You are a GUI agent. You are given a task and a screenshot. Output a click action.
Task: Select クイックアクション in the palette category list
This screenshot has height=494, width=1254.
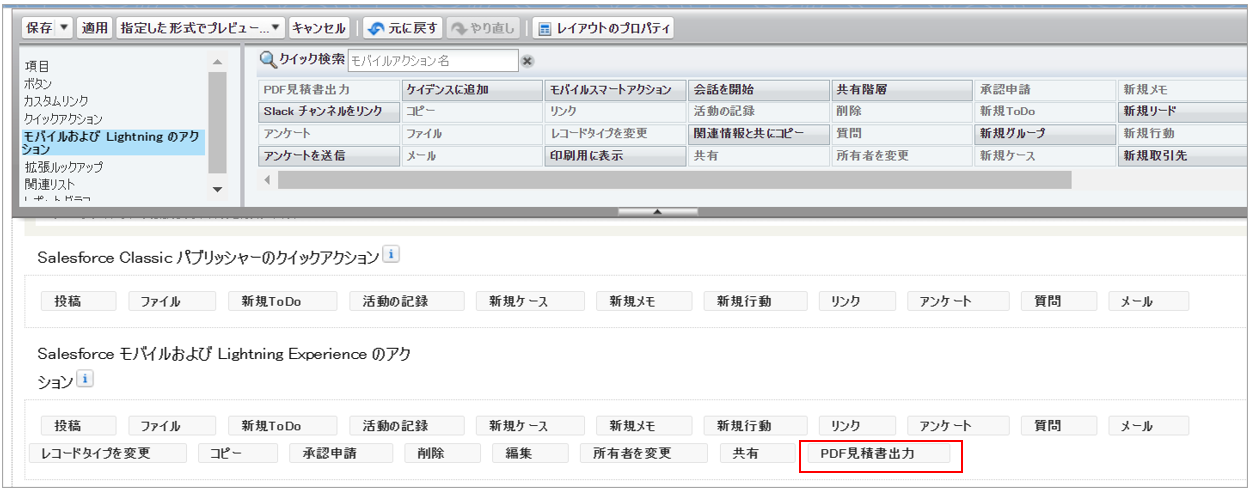(x=63, y=119)
